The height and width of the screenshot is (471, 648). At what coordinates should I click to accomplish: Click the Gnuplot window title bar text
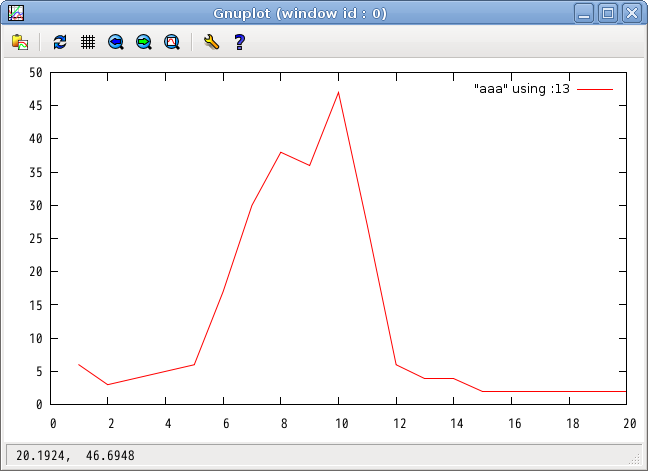(x=300, y=13)
